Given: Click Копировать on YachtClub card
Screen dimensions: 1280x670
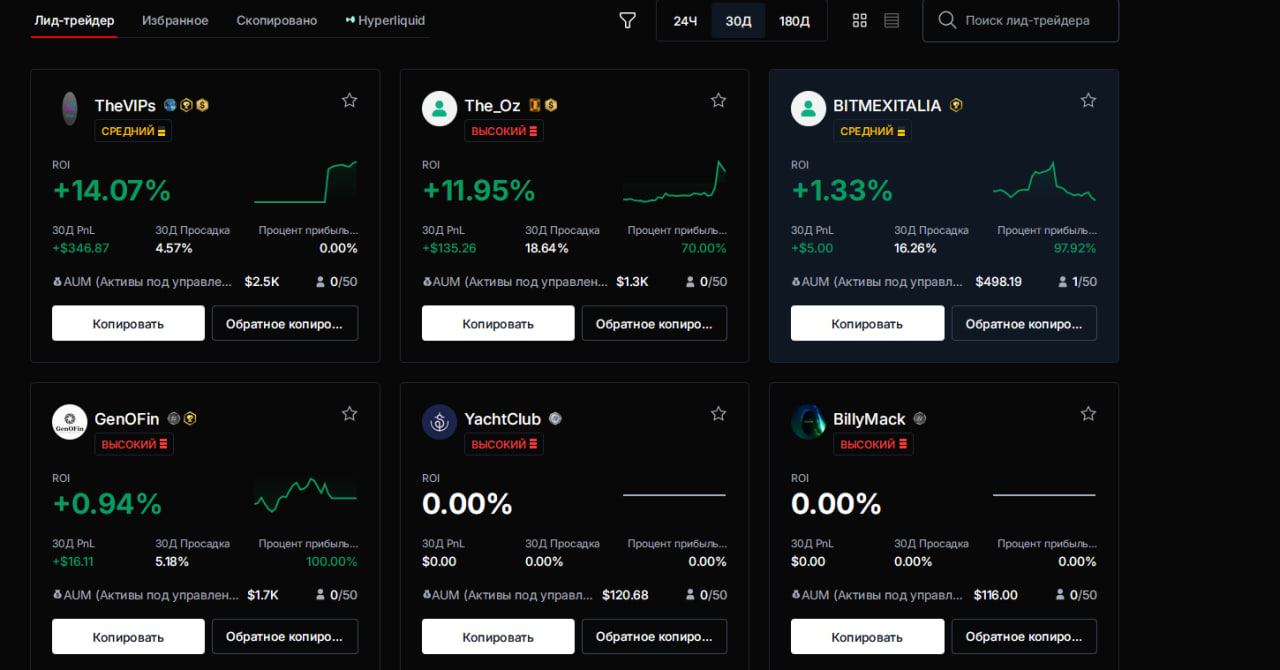Looking at the screenshot, I should tap(498, 636).
